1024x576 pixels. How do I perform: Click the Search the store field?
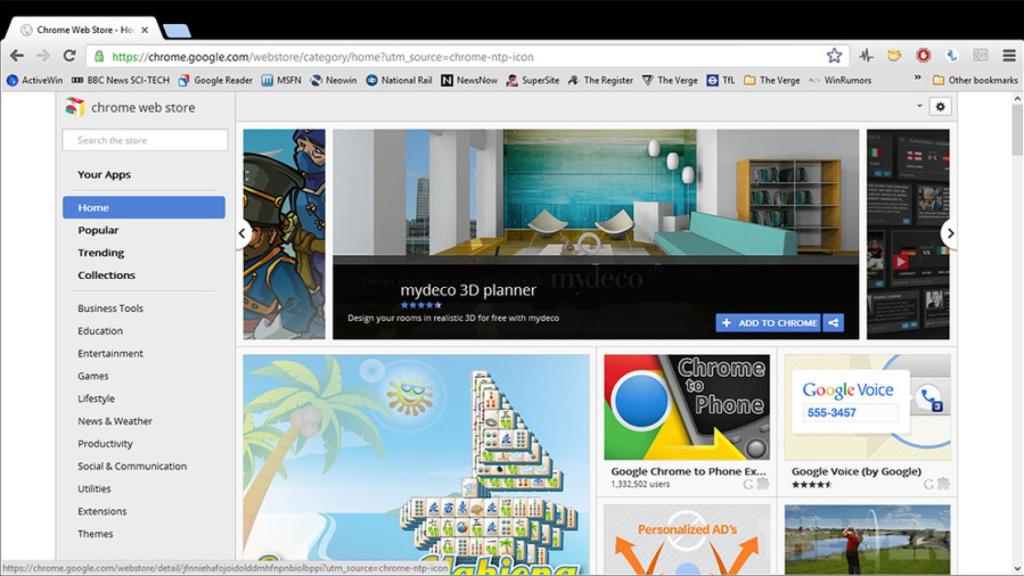click(x=143, y=140)
